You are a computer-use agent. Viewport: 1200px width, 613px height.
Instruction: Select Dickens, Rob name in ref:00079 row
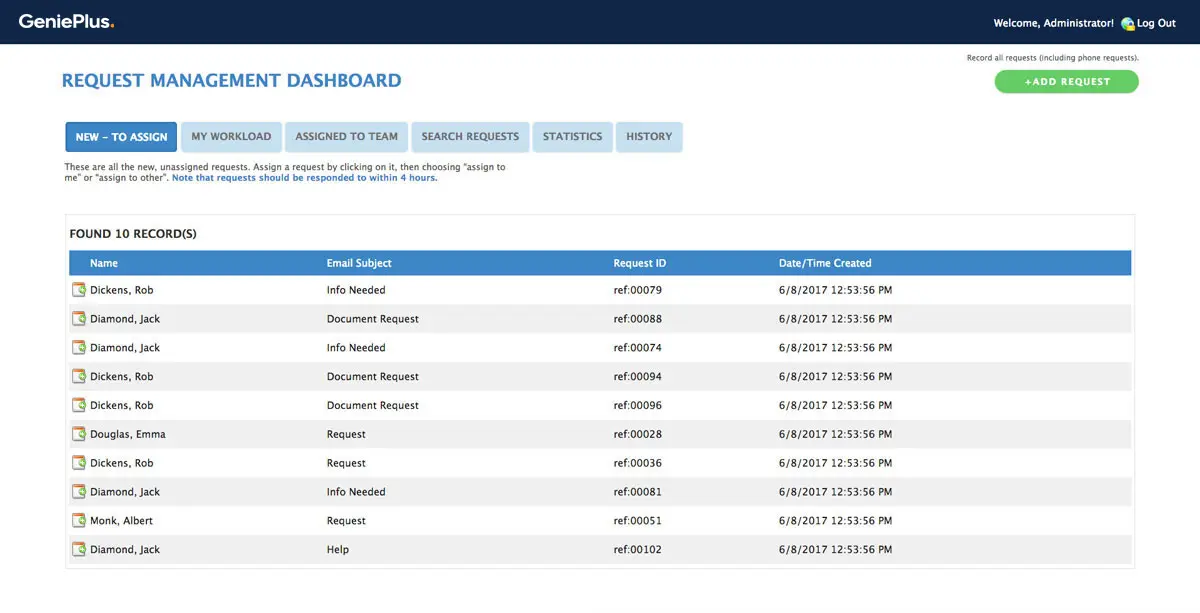pos(122,290)
